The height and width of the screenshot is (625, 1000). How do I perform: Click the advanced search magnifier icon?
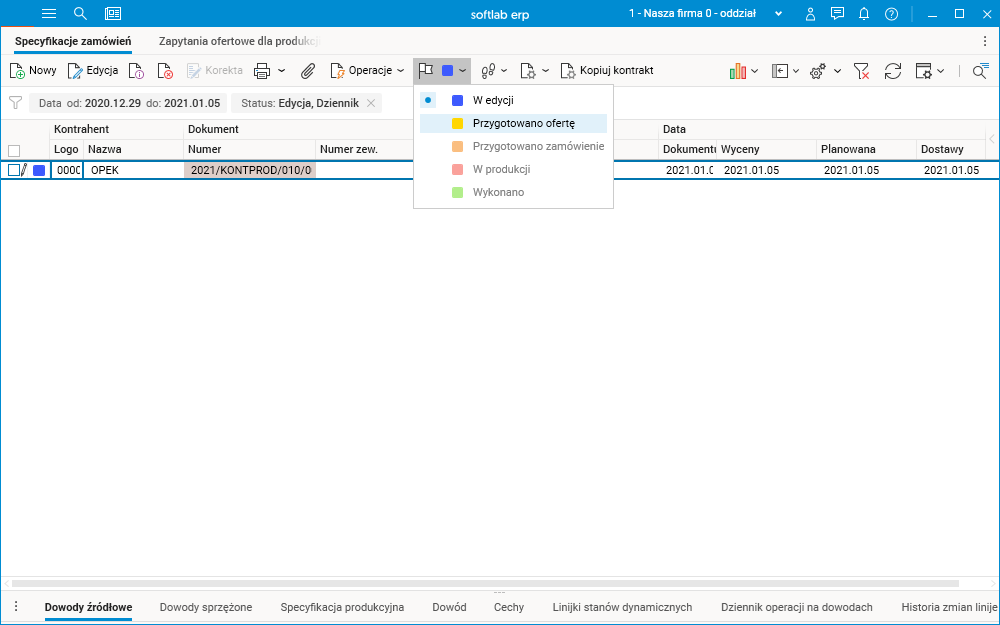tap(980, 71)
